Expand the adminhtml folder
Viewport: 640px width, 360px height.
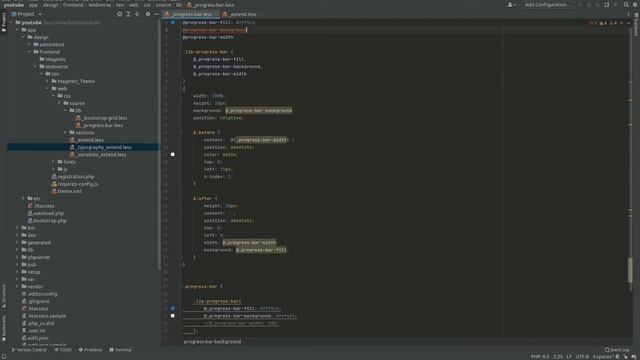point(29,44)
